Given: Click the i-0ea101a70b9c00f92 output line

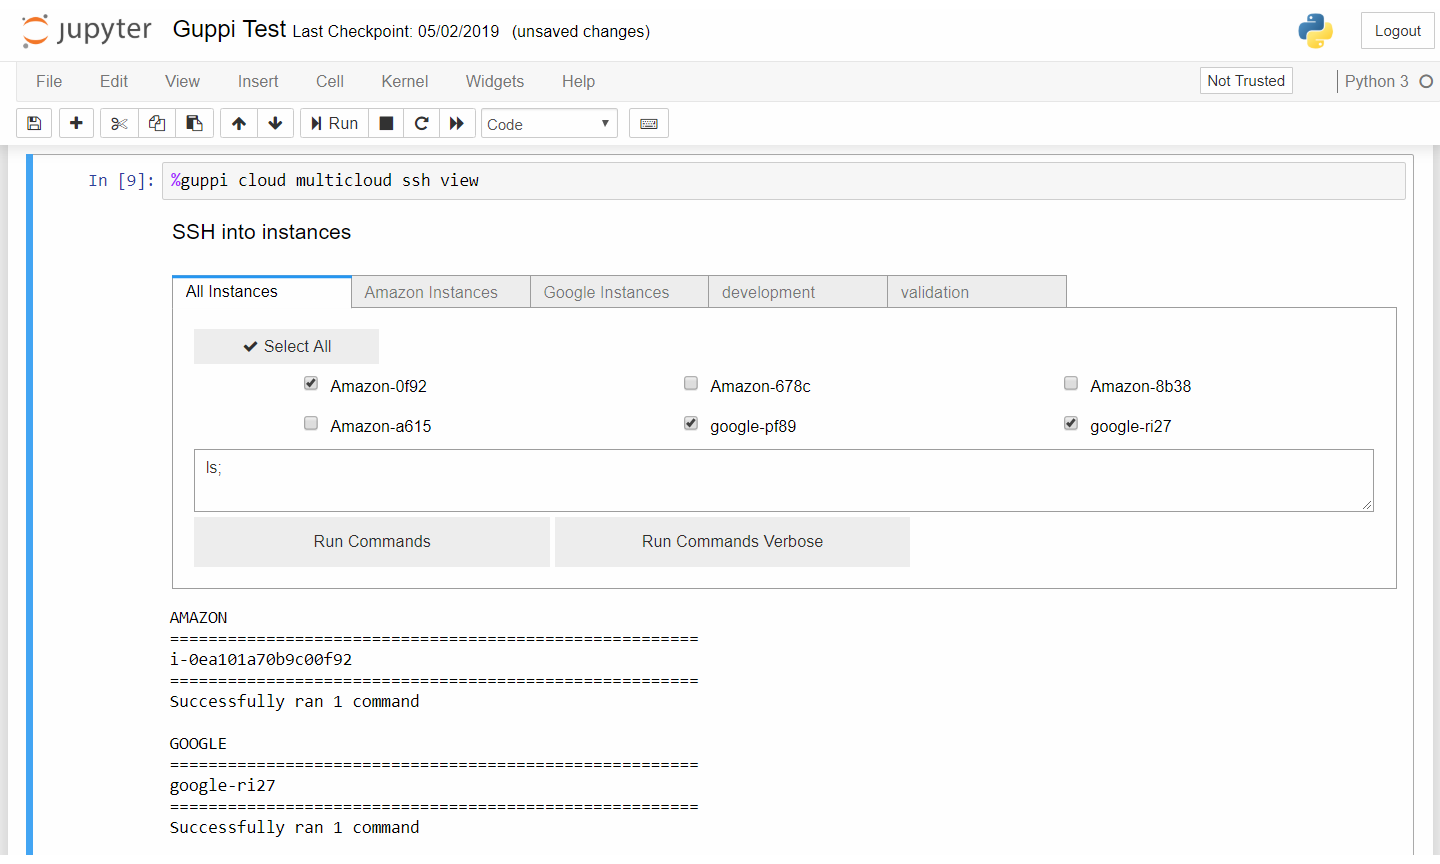Looking at the screenshot, I should 261,660.
